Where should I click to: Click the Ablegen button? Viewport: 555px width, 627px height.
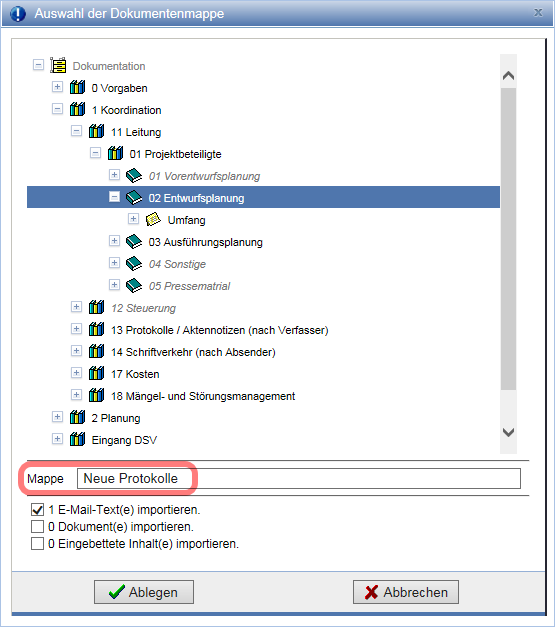coord(144,592)
